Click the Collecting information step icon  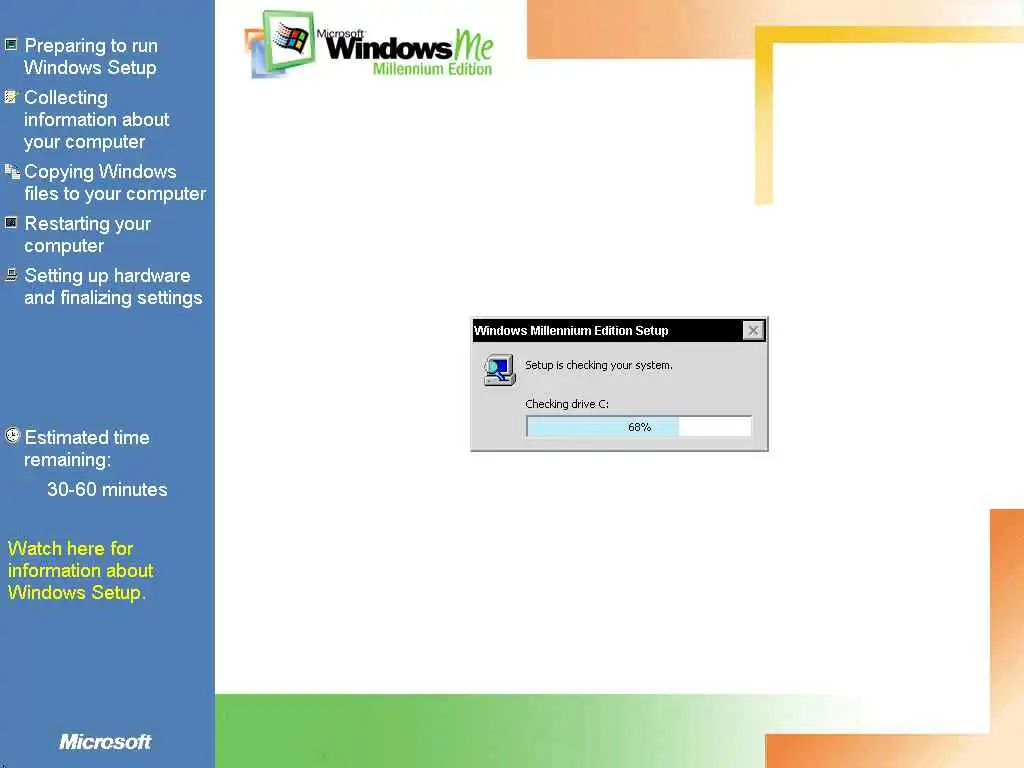coord(11,97)
